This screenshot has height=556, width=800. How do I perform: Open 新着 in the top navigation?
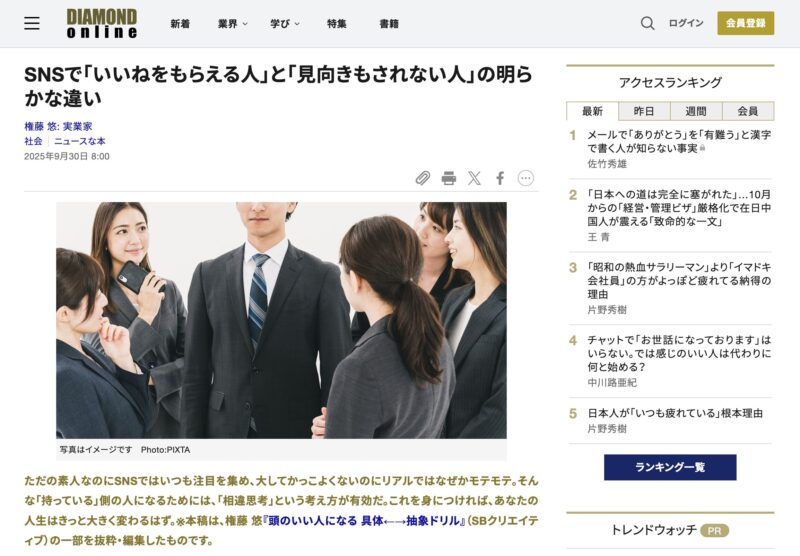pos(180,23)
